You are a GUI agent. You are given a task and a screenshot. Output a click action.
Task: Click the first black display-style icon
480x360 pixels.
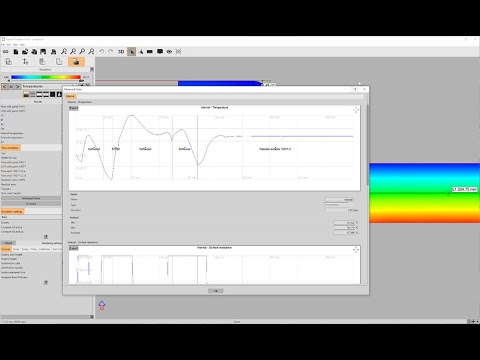pyautogui.click(x=26, y=95)
